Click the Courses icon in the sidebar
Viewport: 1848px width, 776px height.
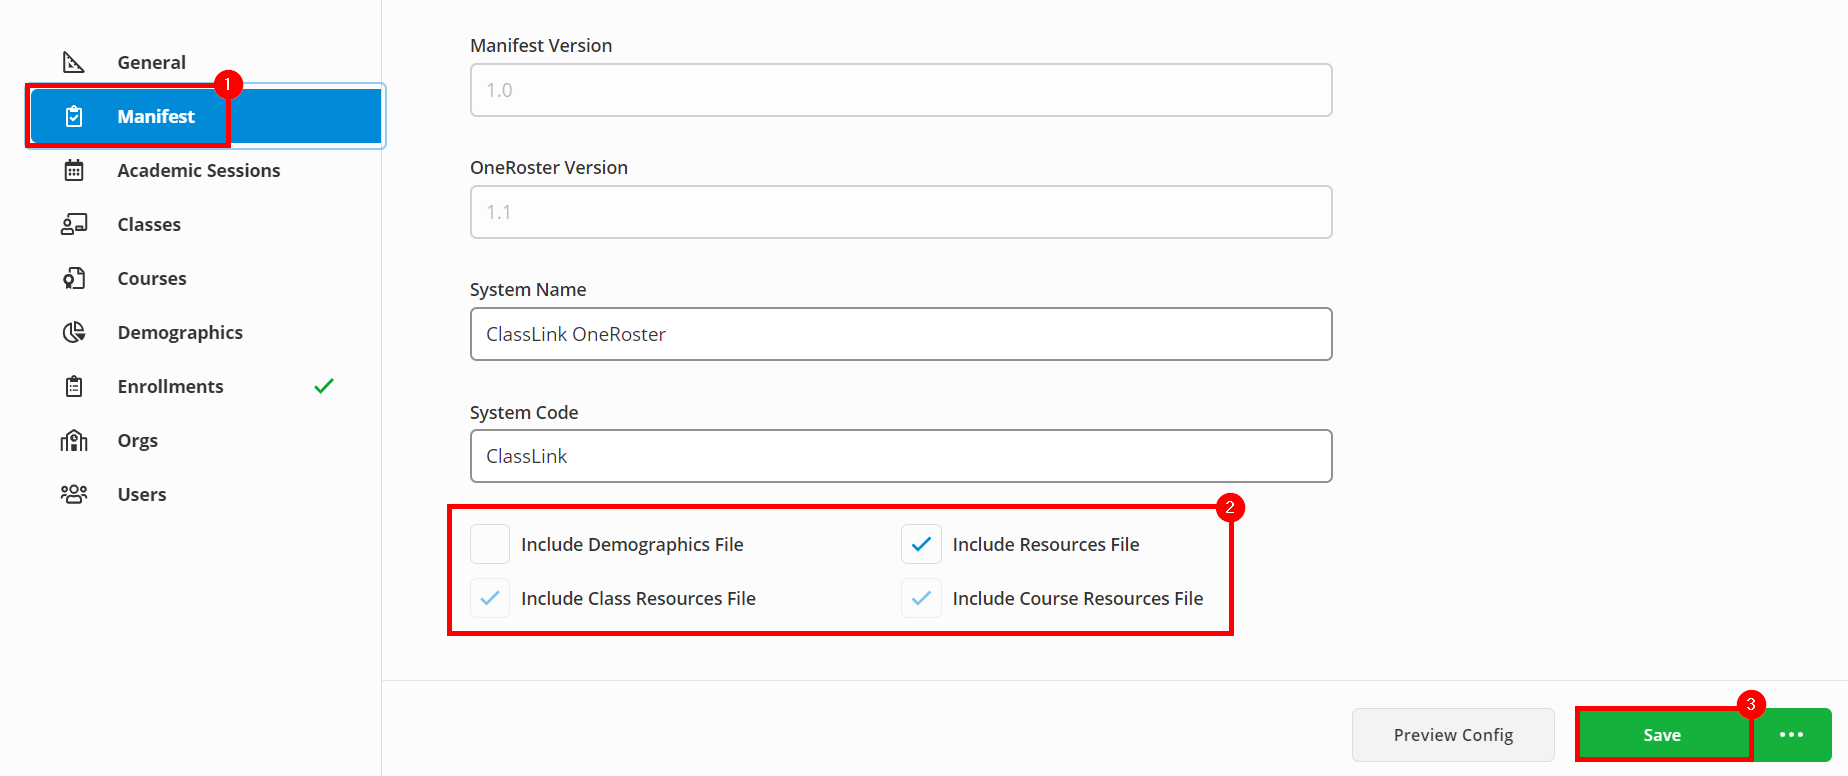point(74,278)
